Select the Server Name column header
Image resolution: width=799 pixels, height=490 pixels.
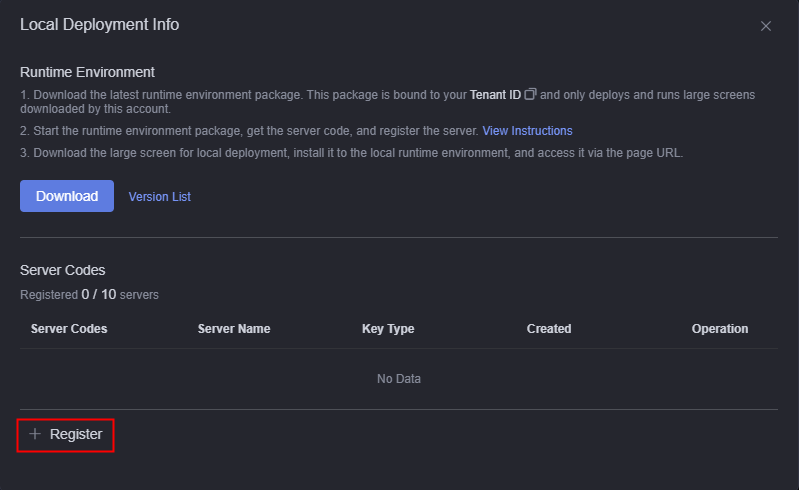234,329
